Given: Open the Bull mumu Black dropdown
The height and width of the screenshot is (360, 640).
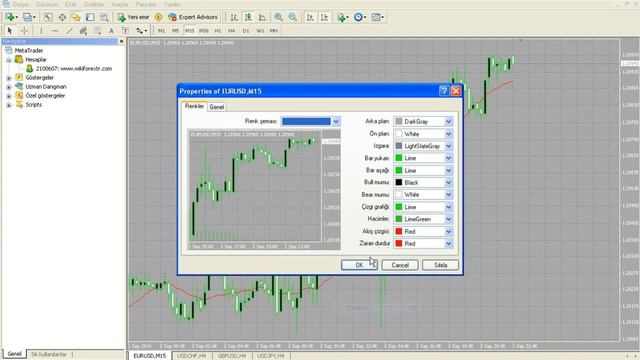Looking at the screenshot, I should click(x=448, y=182).
